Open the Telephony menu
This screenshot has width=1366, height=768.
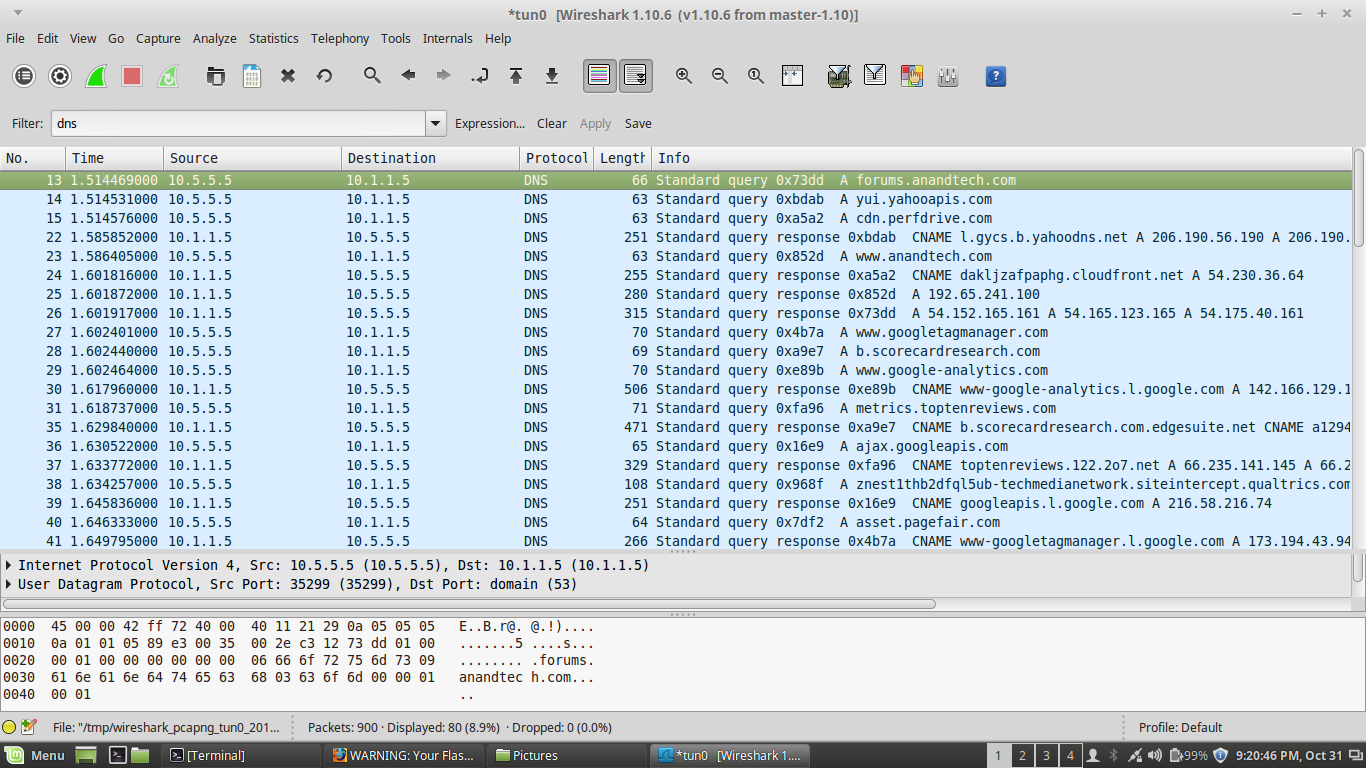tap(340, 38)
